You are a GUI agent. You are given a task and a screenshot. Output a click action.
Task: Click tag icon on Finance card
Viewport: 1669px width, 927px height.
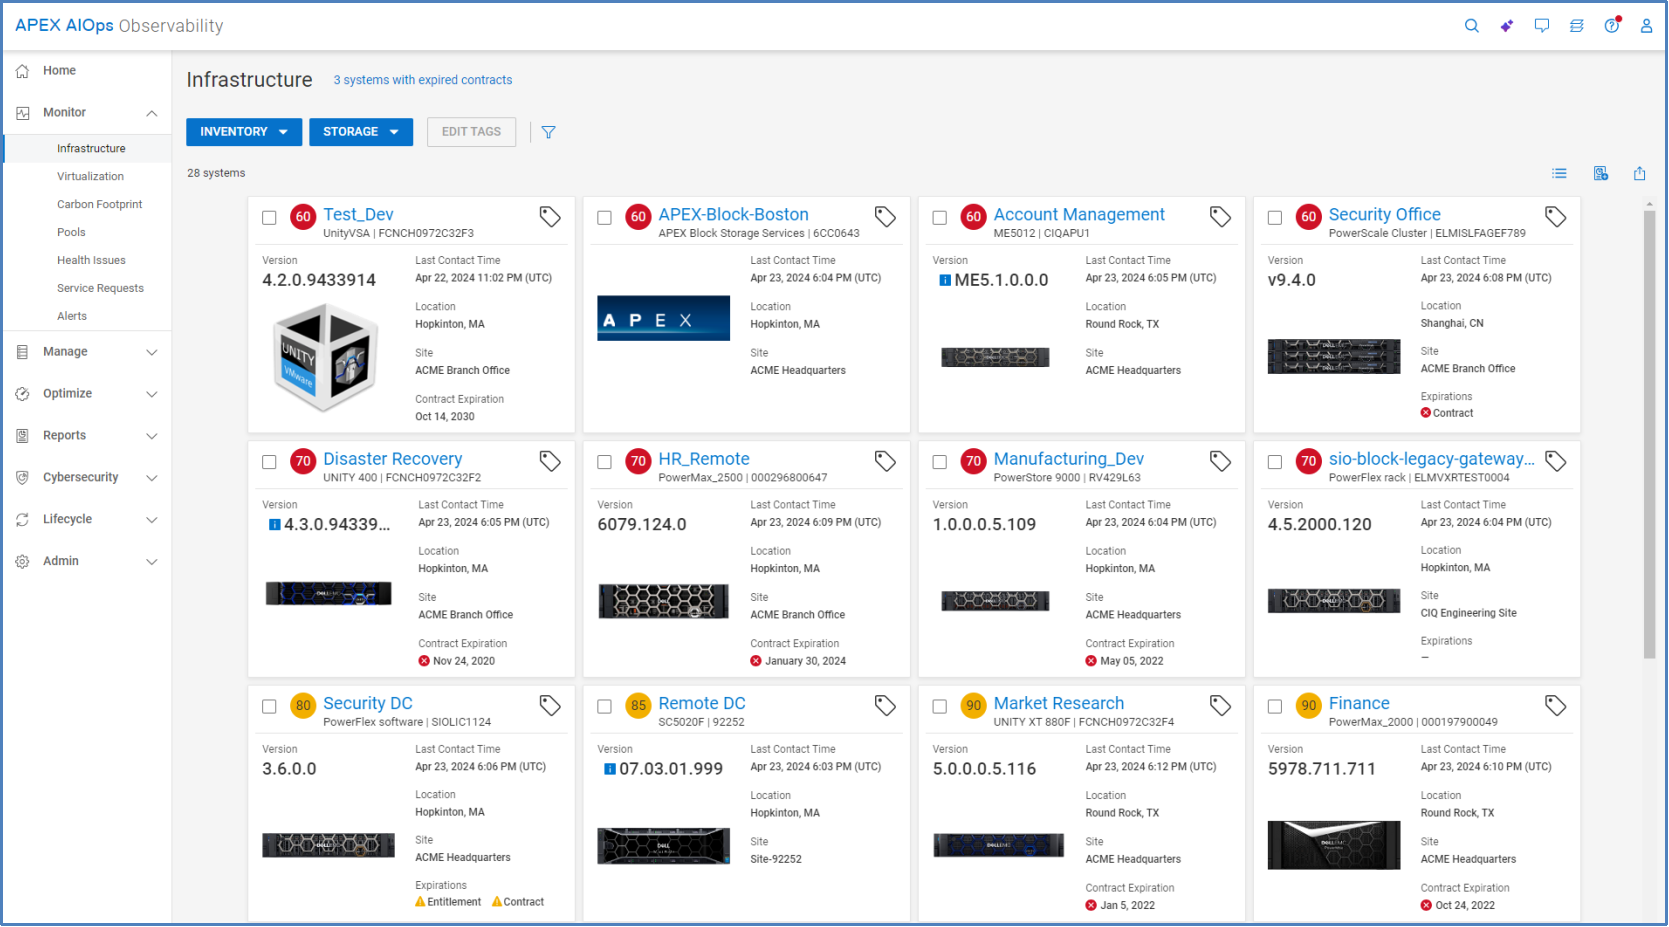click(x=1555, y=706)
